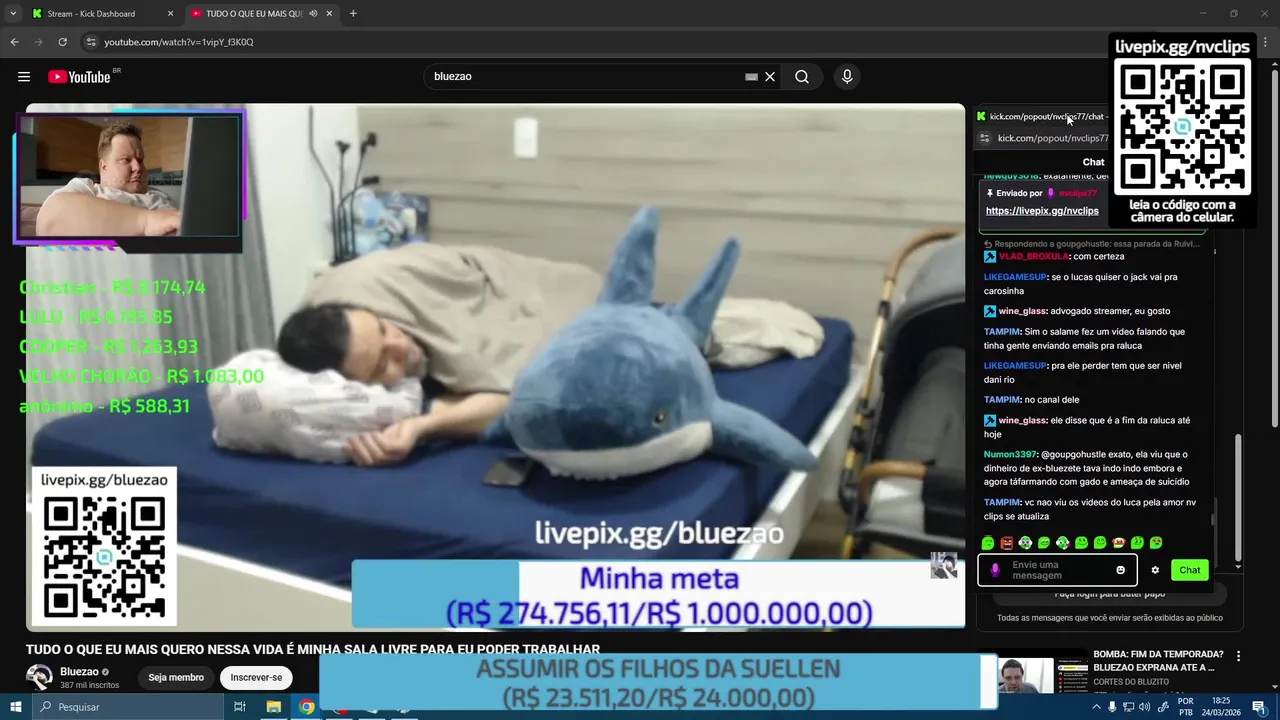
Task: Open the Bluezao channel name link
Action: pos(79,672)
